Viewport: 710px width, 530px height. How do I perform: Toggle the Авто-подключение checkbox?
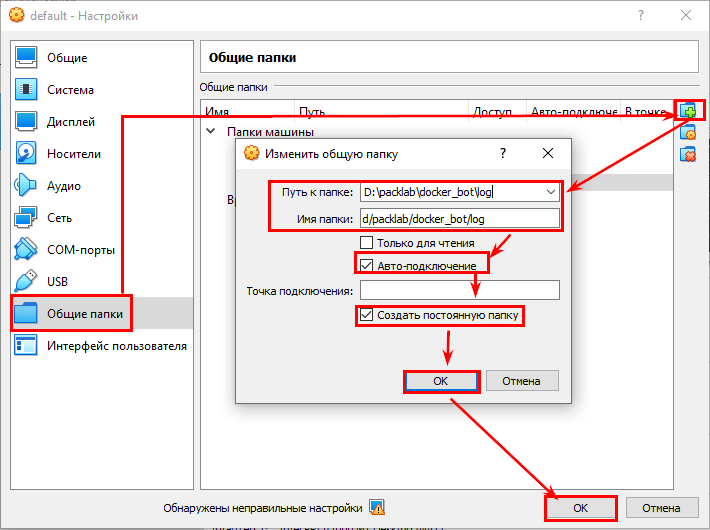pos(366,265)
